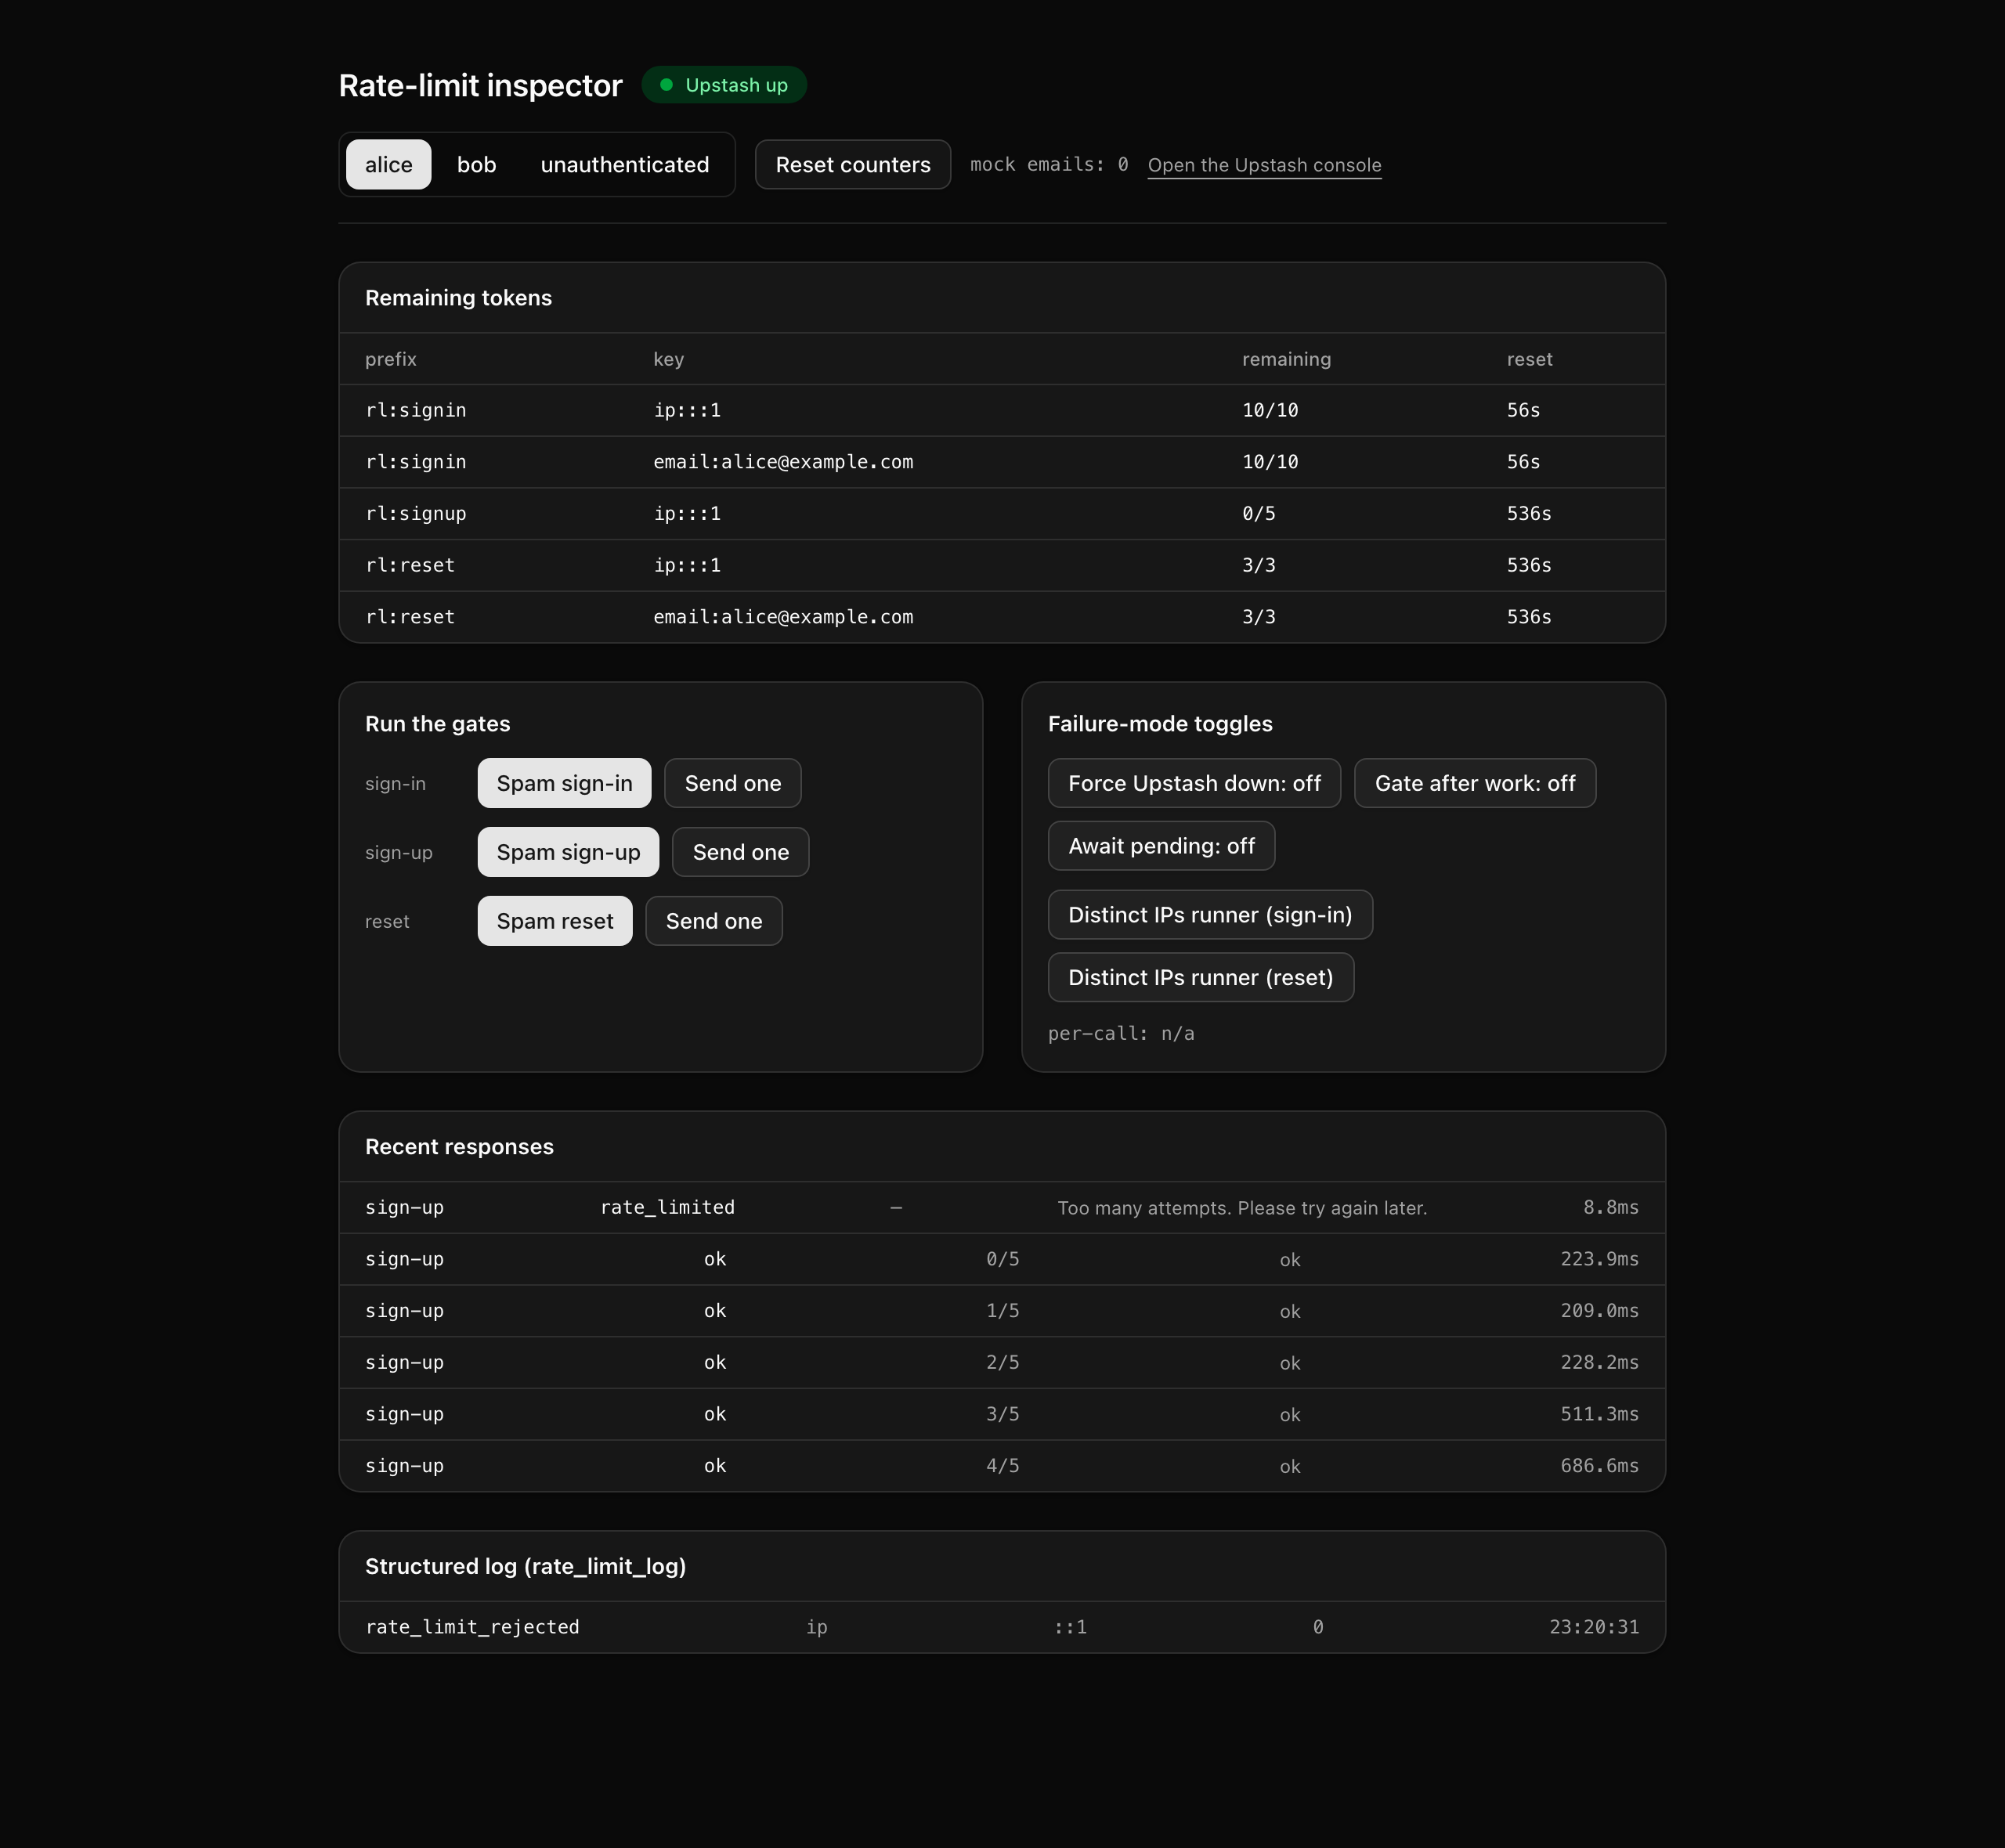
Task: Click the Spam sign-up button
Action: point(568,852)
